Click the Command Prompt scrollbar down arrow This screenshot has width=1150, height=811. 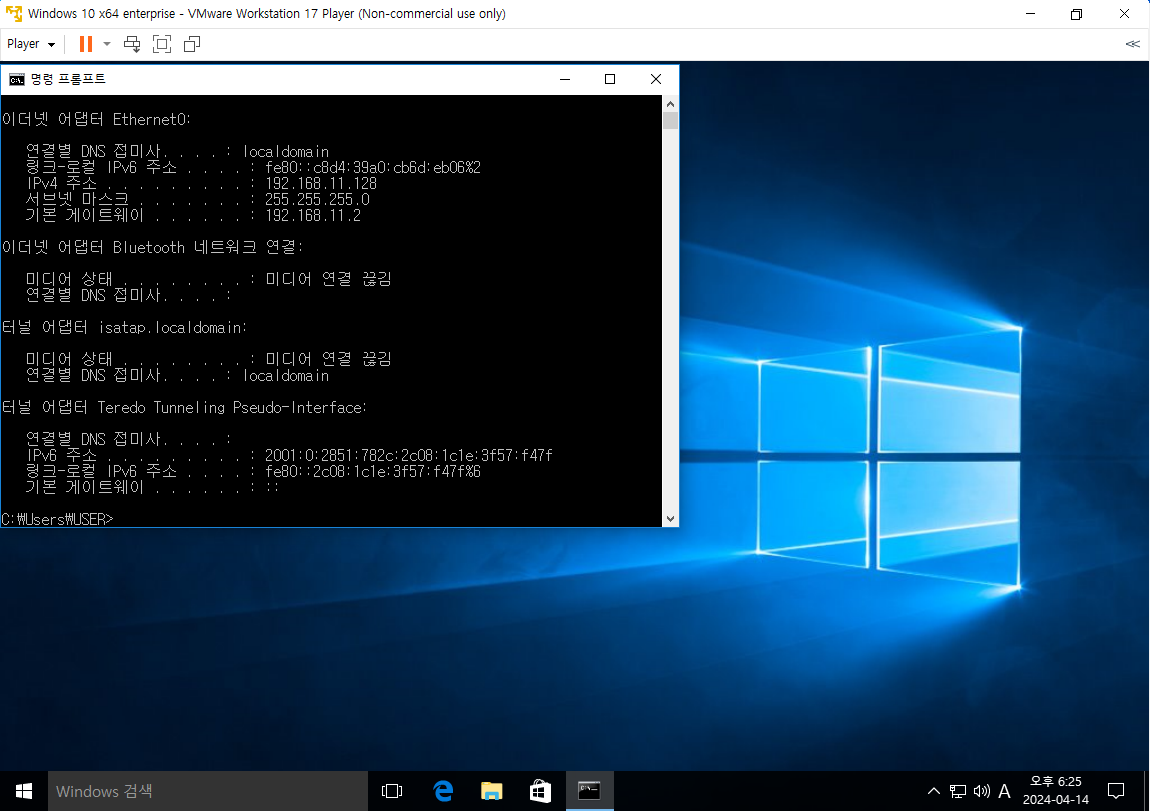(x=670, y=518)
